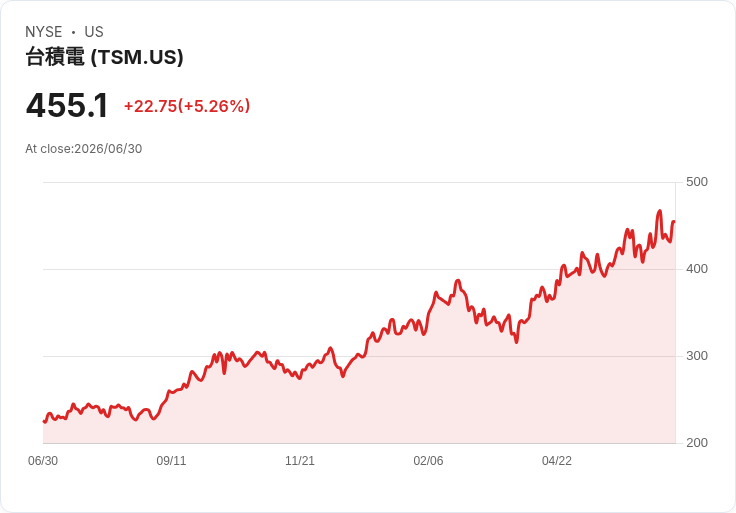Click the At close:2026/06/30 timestamp
Screen dimensions: 736x513
pos(84,149)
